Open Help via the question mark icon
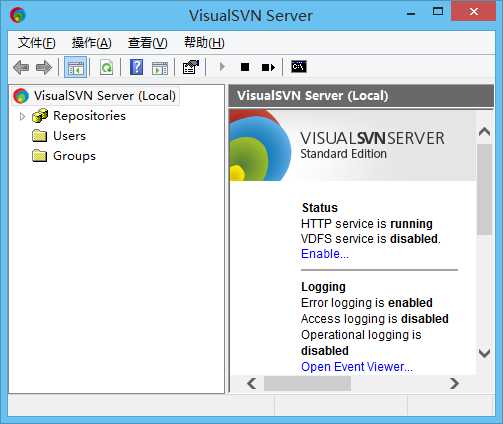503x424 pixels. [x=136, y=67]
